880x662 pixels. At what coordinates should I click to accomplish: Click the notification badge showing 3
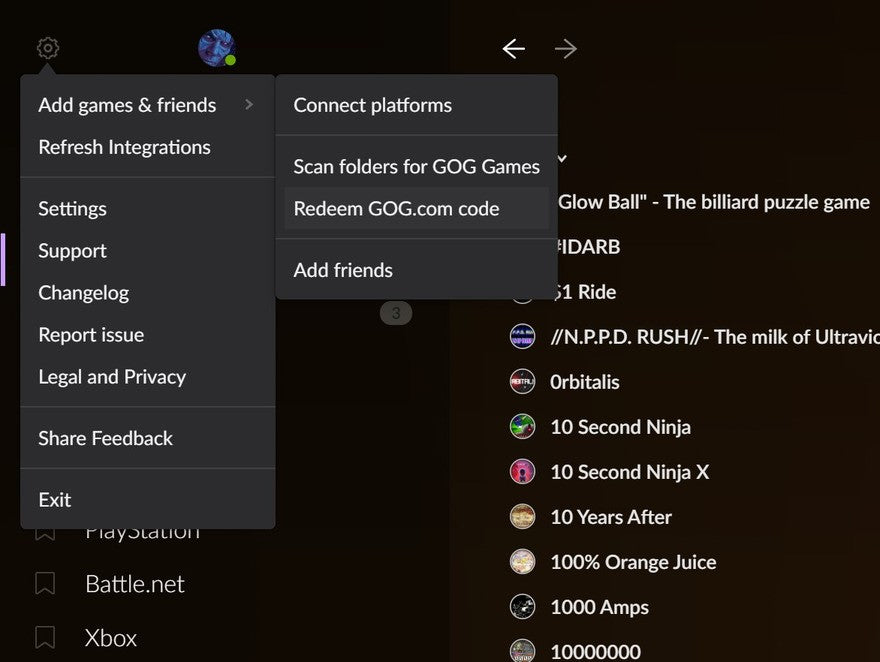(396, 312)
